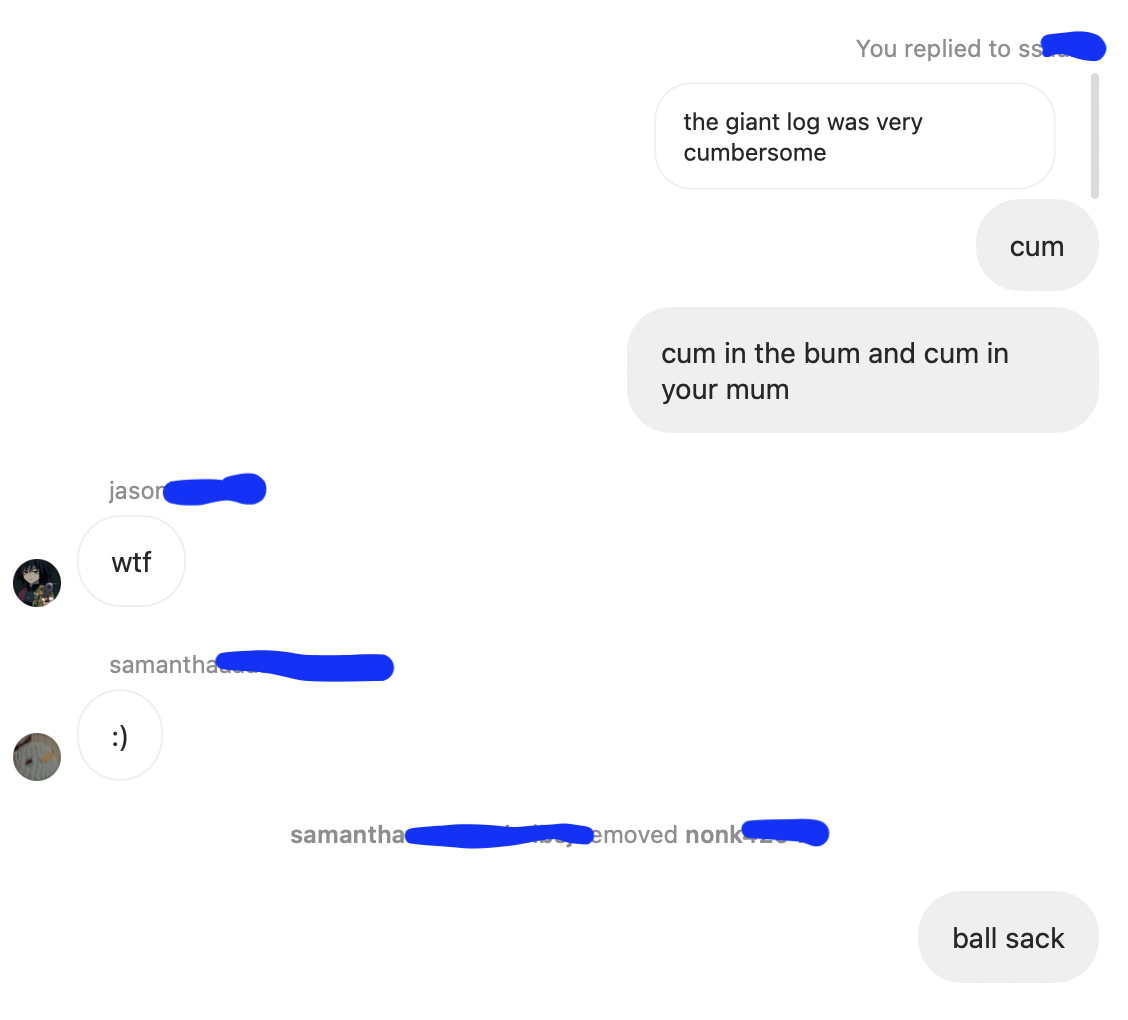1128x1020 pixels.
Task: Jump to quoted "giant log was very cumbersome" message
Action: click(855, 137)
